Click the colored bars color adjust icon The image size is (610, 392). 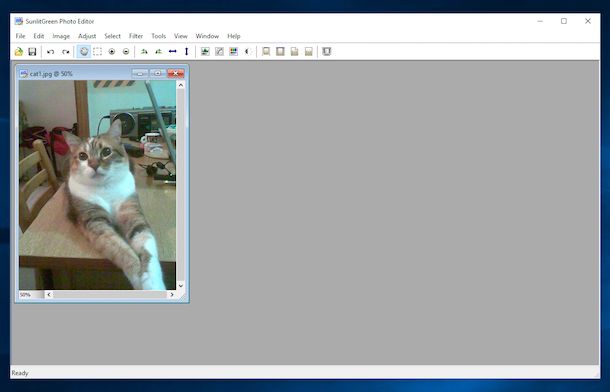click(x=233, y=51)
